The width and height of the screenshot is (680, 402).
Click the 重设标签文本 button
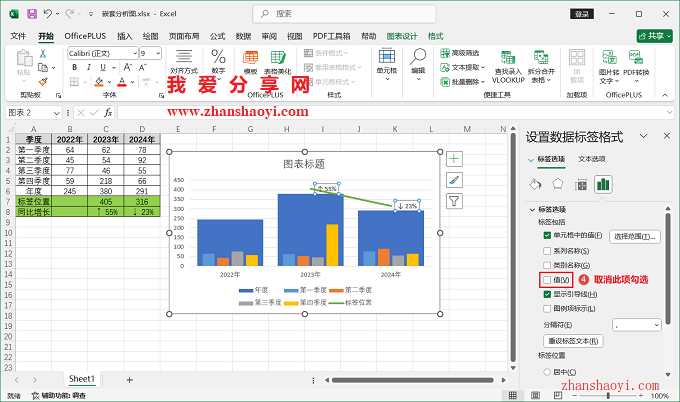click(x=573, y=341)
